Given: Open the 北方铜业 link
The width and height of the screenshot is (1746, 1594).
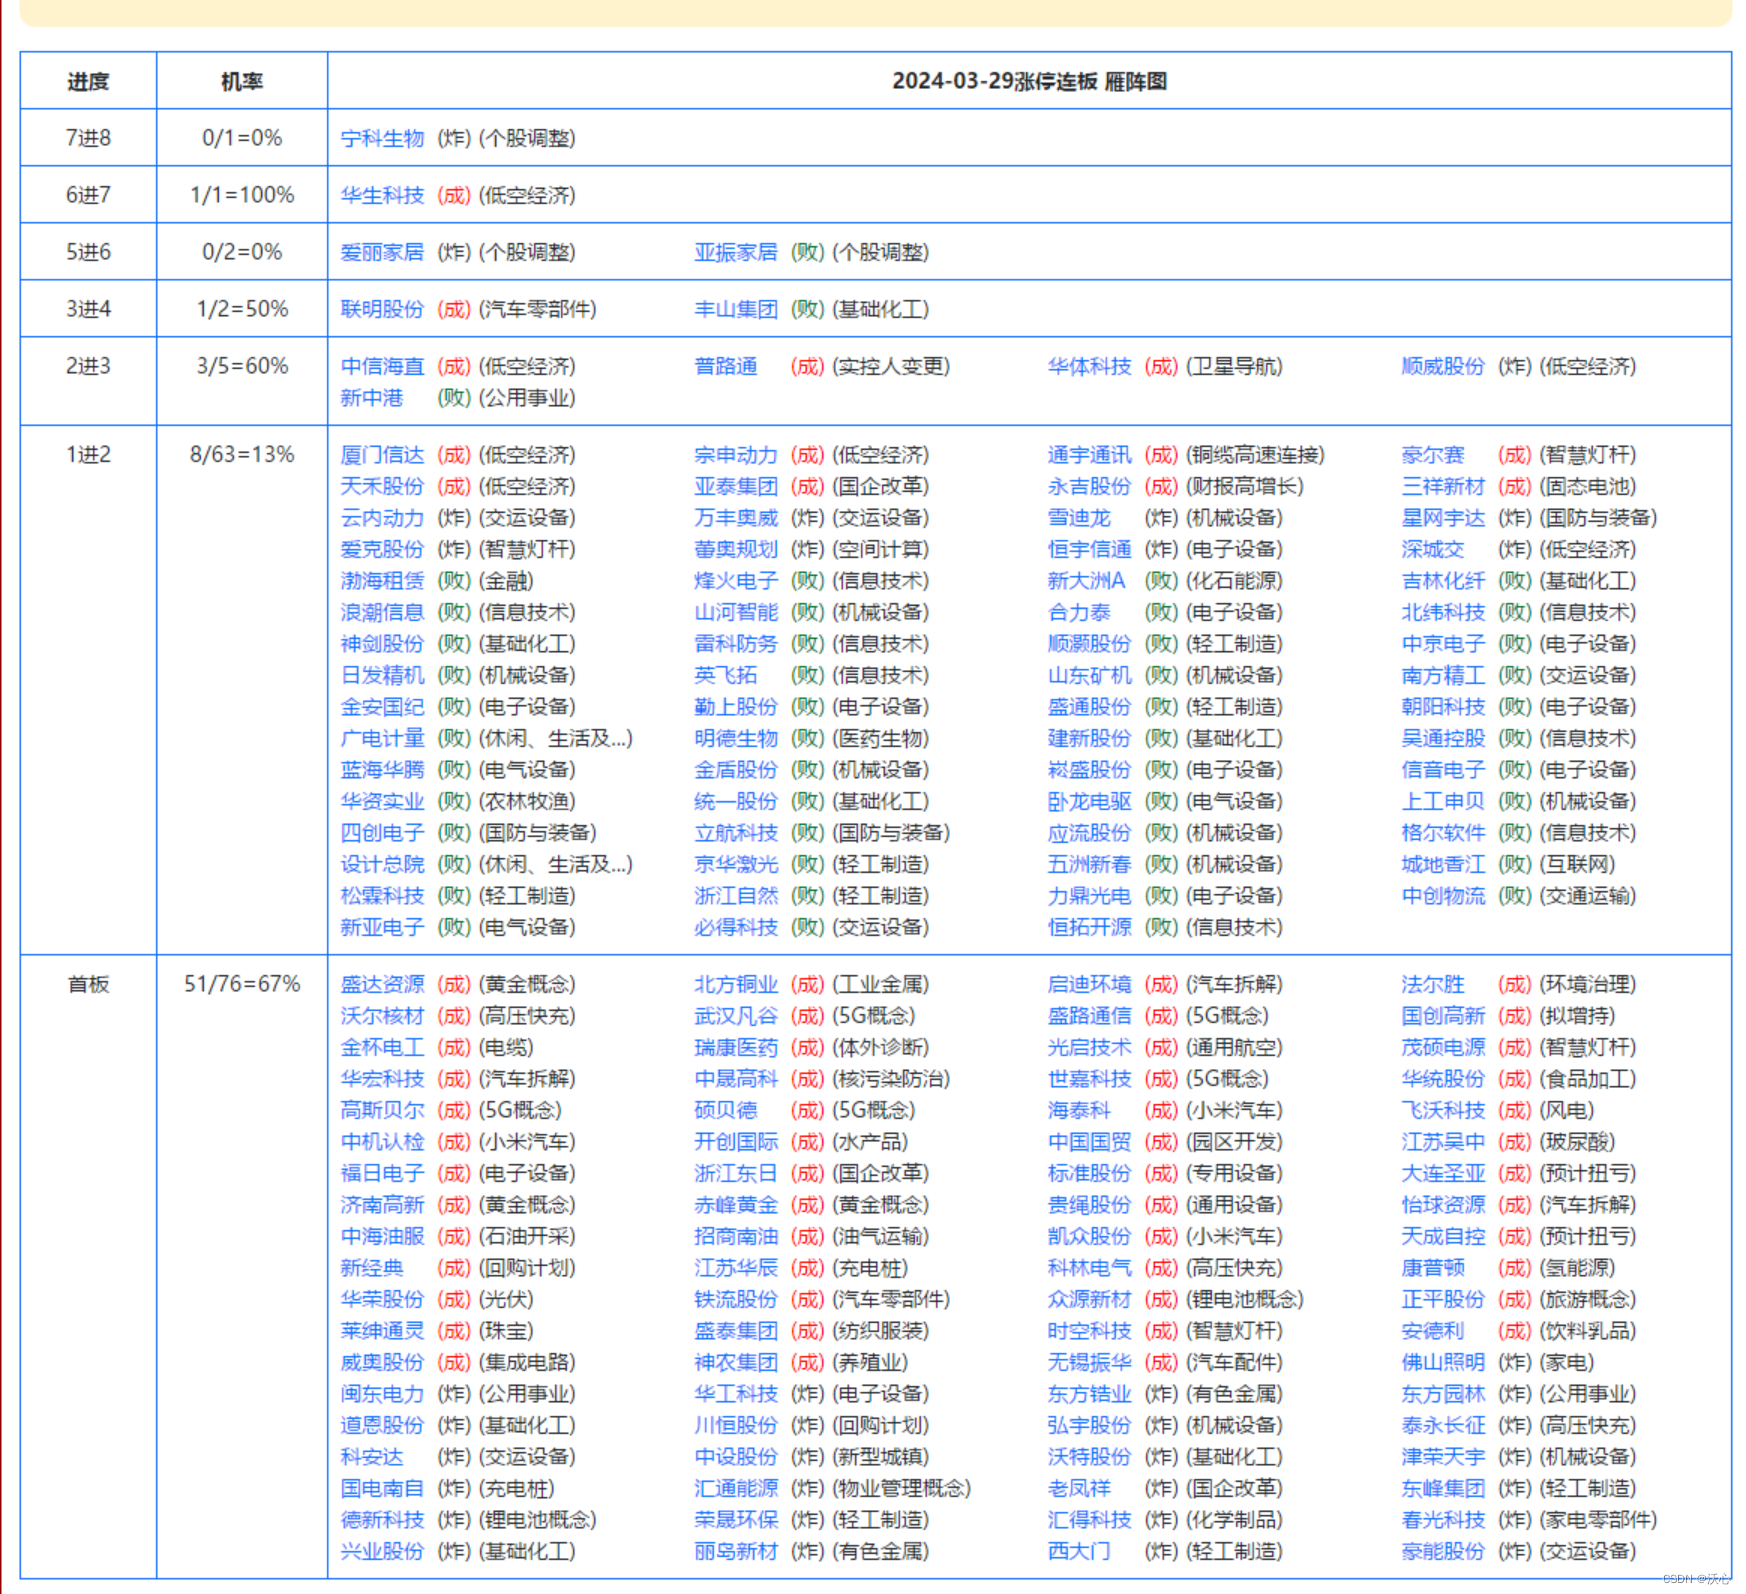Looking at the screenshot, I should pyautogui.click(x=736, y=984).
